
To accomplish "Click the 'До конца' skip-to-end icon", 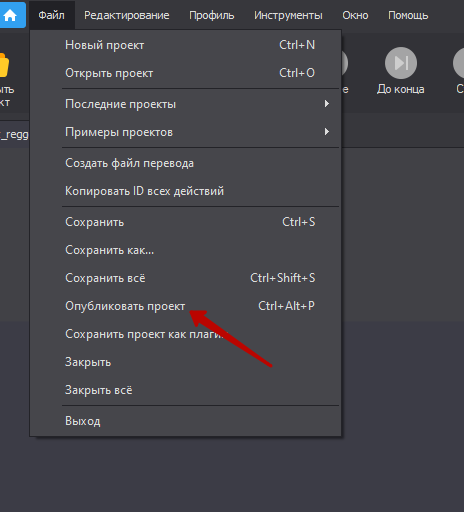I will coord(401,63).
